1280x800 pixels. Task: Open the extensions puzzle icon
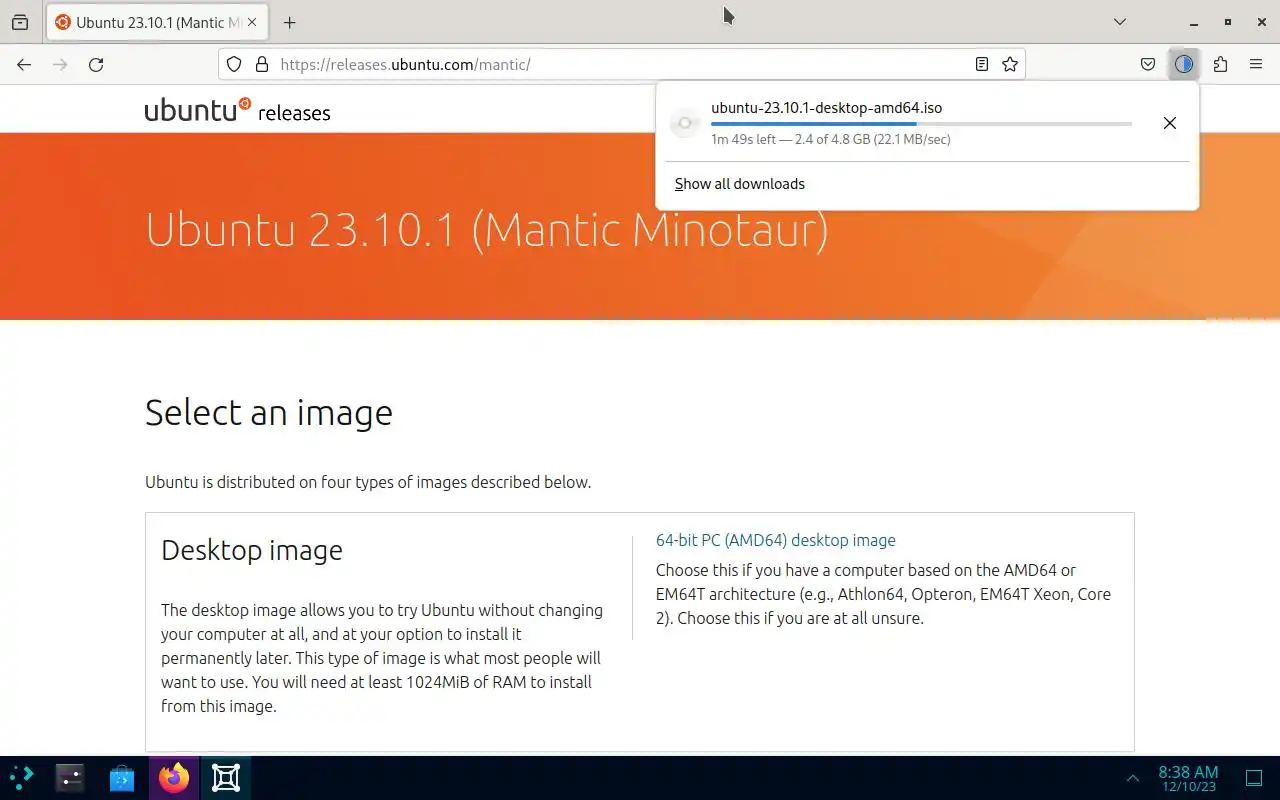[x=1220, y=64]
